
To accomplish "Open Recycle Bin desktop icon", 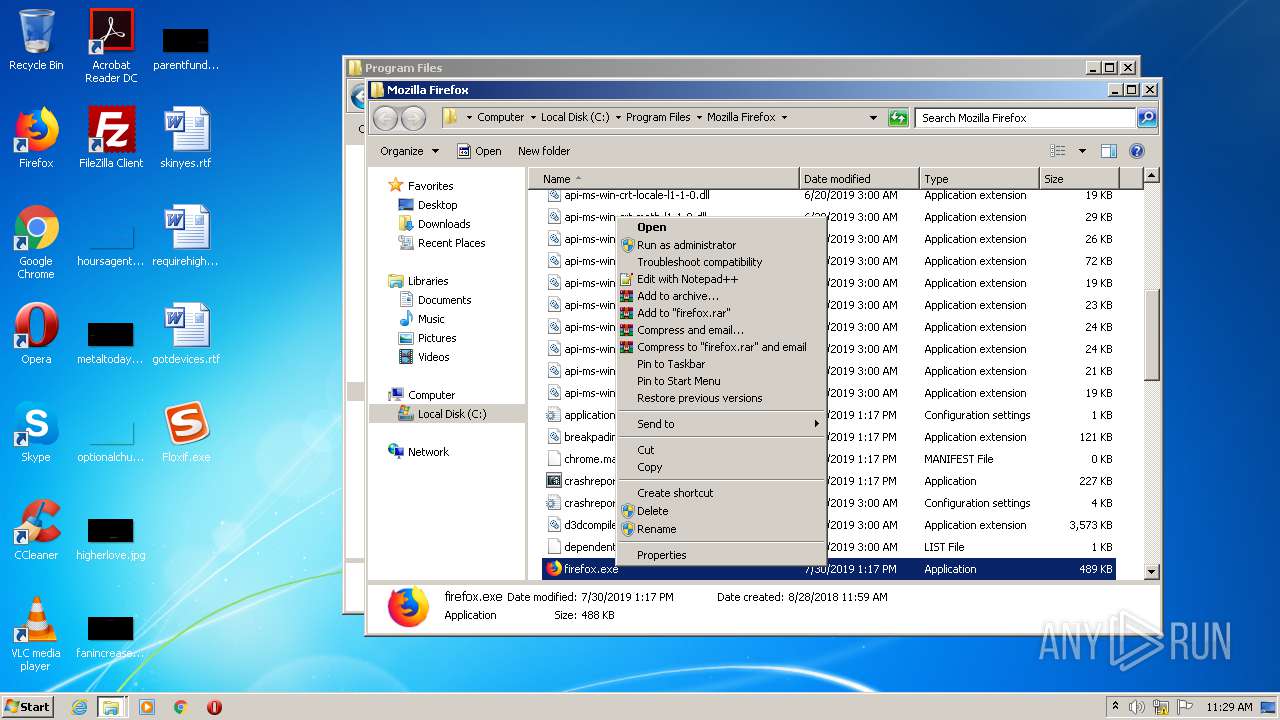I will coord(36,40).
